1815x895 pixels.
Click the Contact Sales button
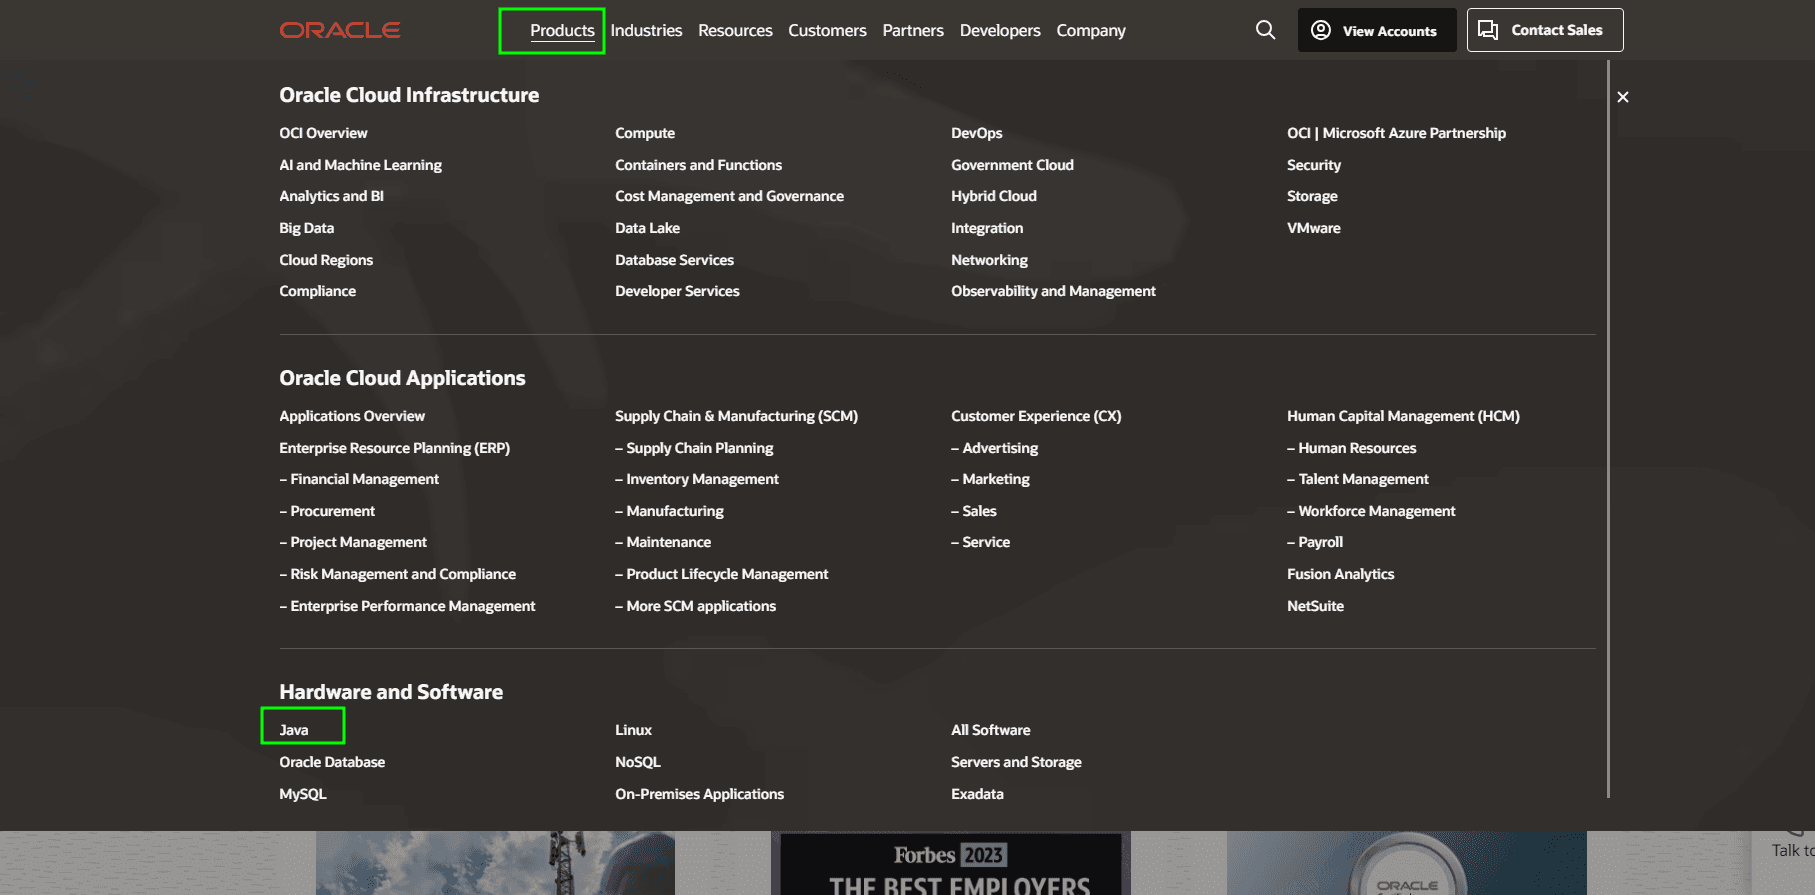pyautogui.click(x=1545, y=30)
